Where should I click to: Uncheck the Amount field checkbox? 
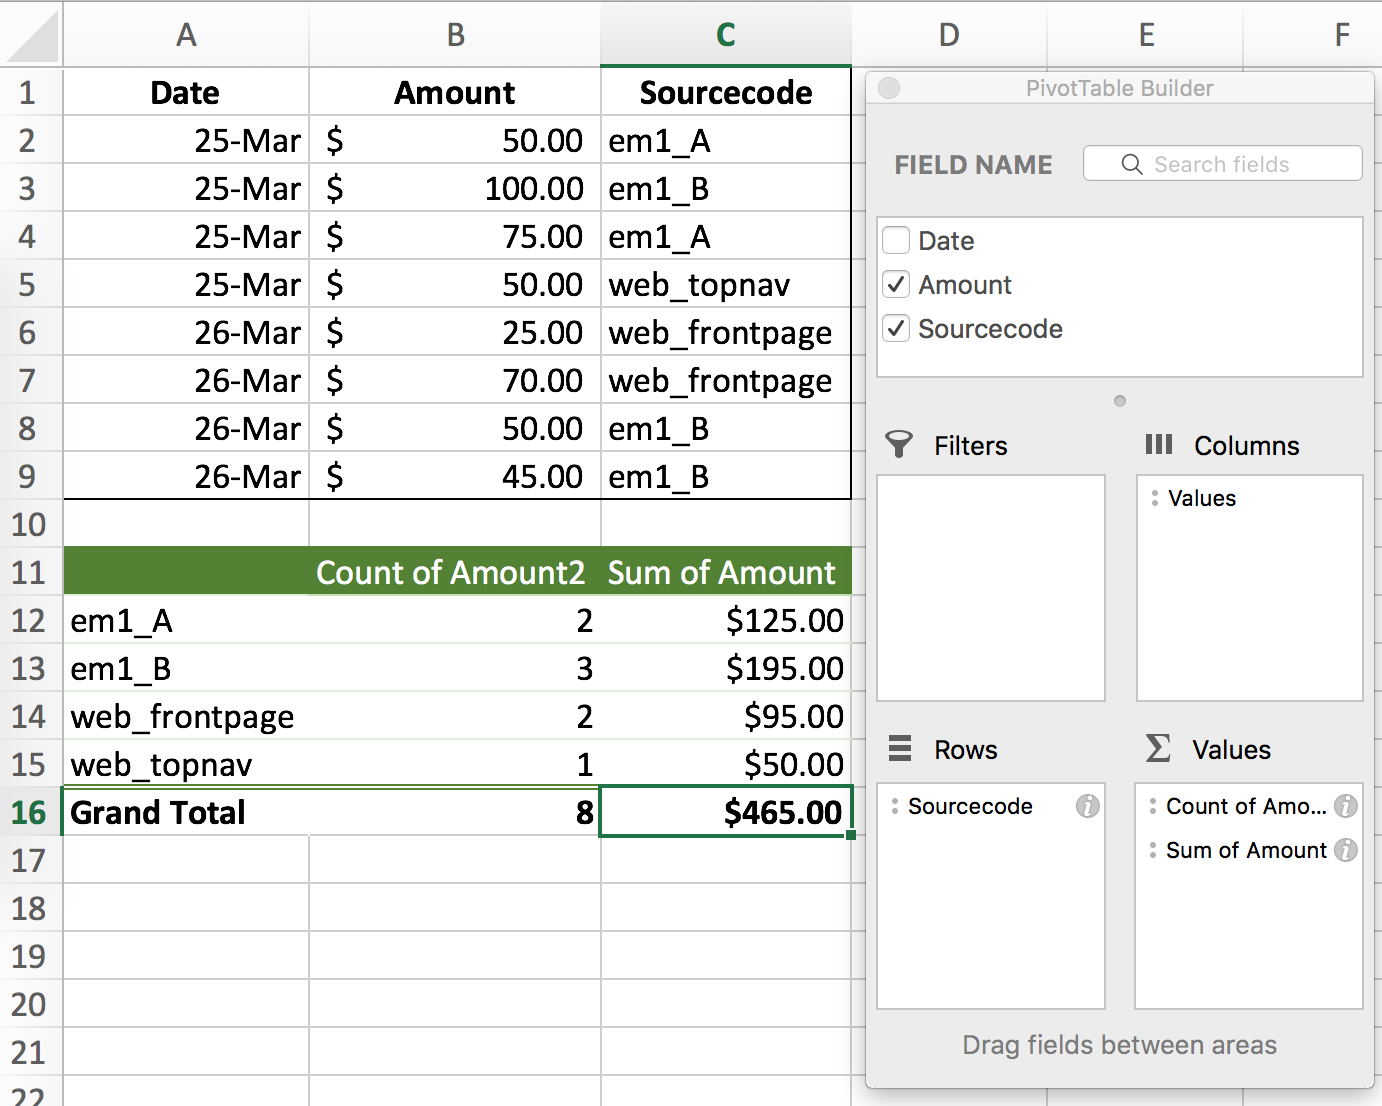[x=895, y=284]
